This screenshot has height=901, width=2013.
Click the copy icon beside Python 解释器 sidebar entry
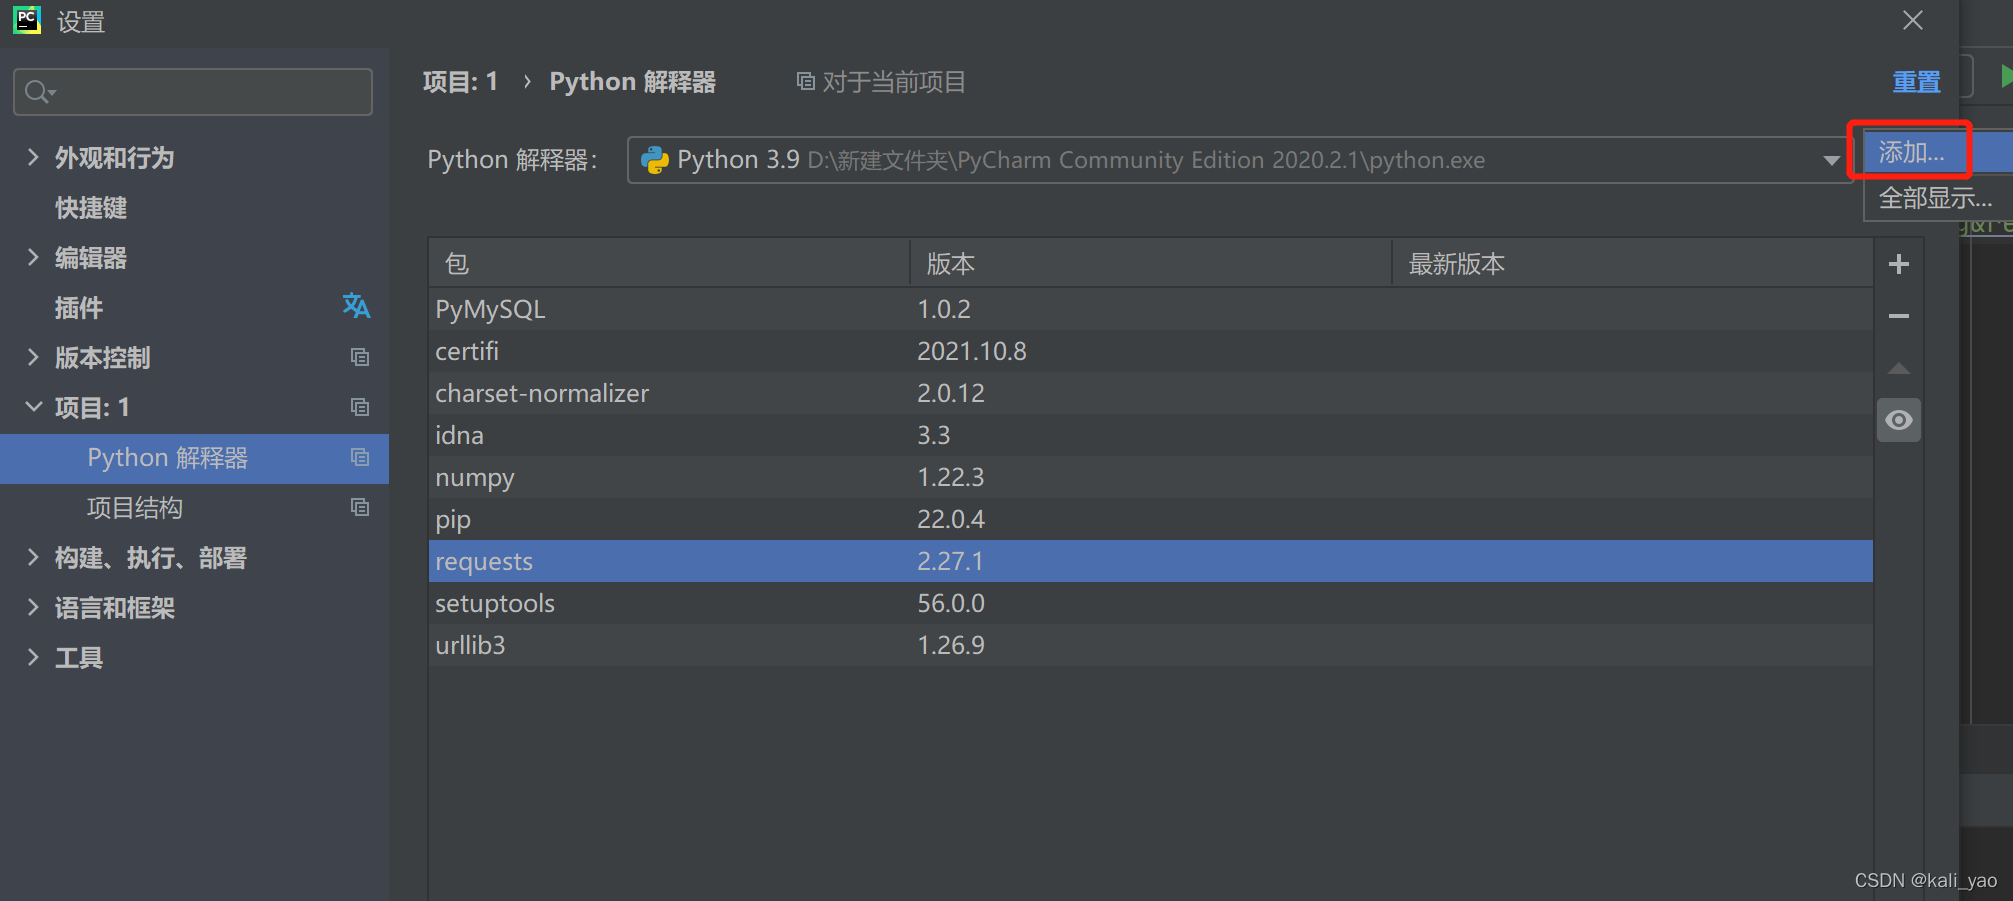pos(359,457)
